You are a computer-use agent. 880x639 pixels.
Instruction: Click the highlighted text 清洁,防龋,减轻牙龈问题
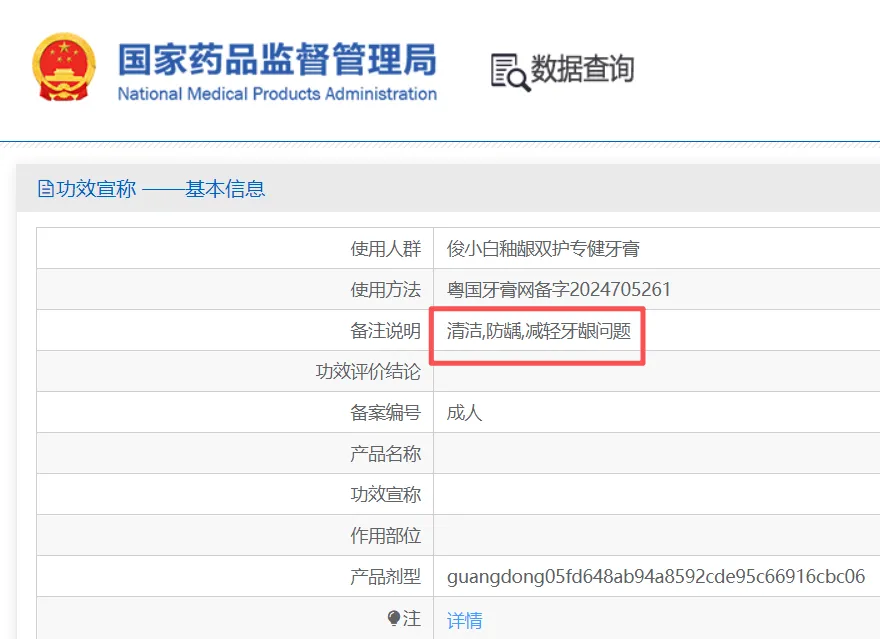(x=539, y=331)
